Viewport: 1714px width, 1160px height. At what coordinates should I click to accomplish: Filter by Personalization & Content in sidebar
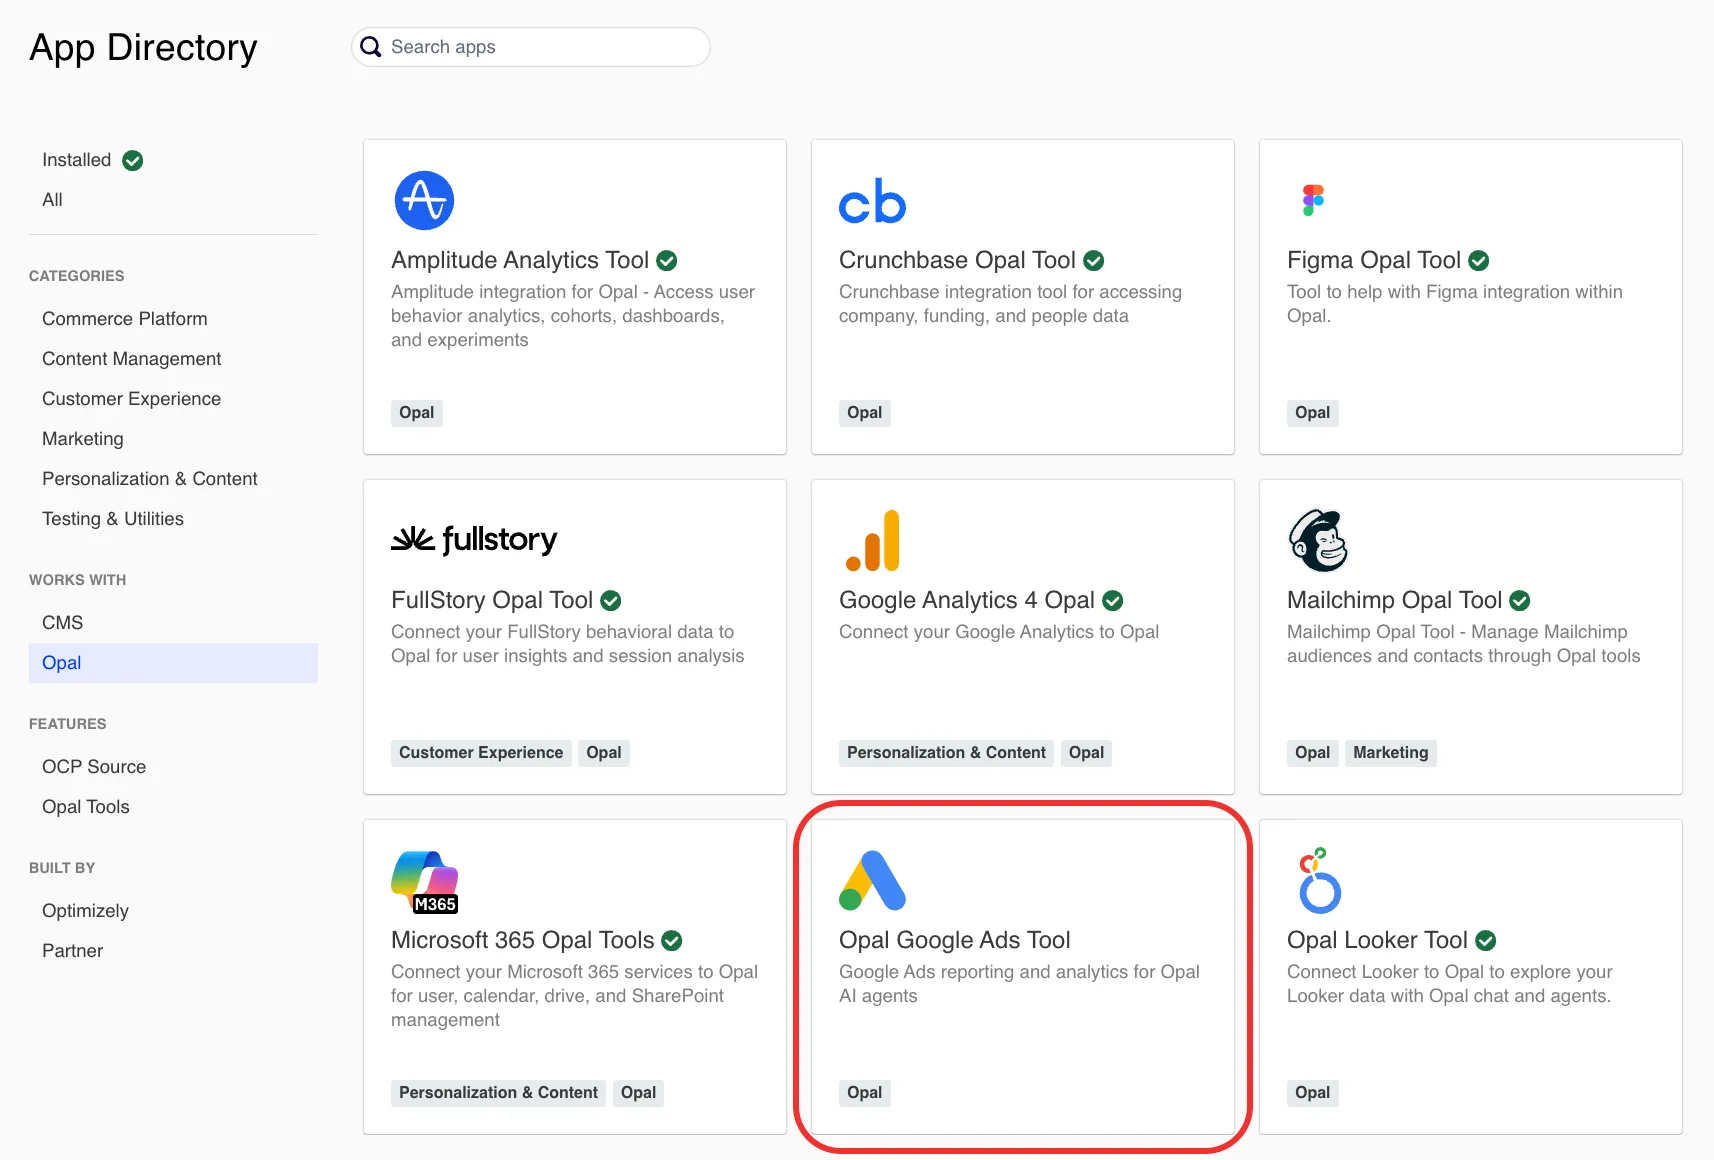coord(150,479)
